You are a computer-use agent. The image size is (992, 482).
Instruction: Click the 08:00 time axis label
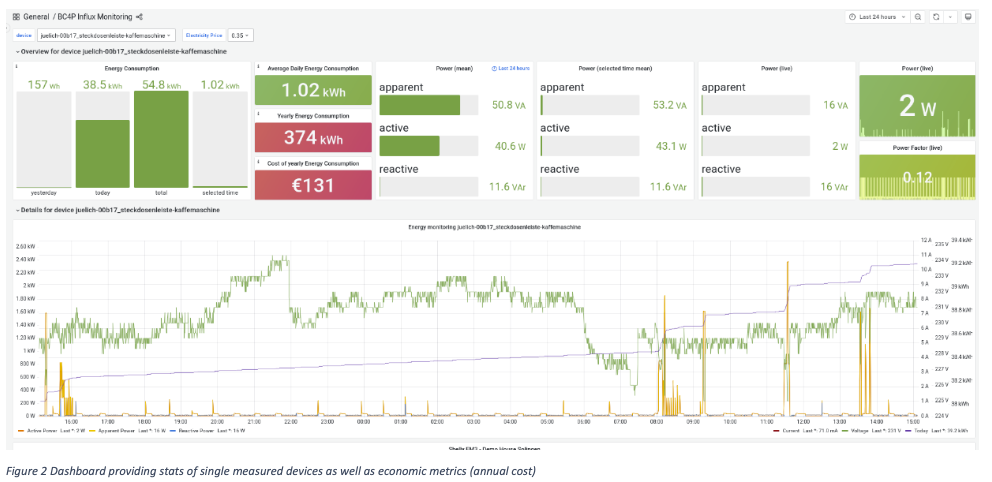pyautogui.click(x=656, y=421)
